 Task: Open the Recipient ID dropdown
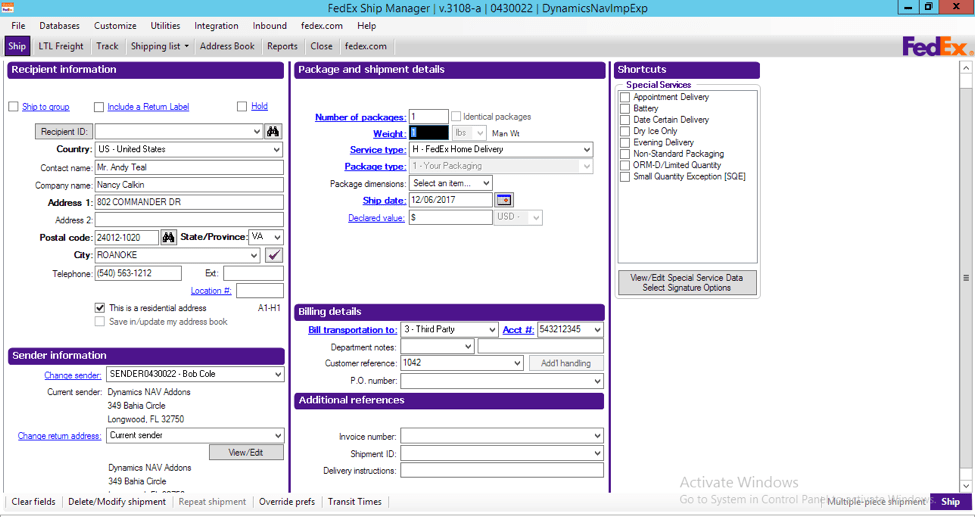pos(257,131)
